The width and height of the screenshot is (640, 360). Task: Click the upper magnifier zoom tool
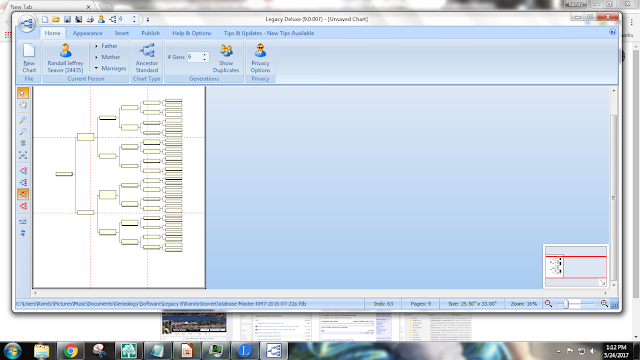coord(23,120)
